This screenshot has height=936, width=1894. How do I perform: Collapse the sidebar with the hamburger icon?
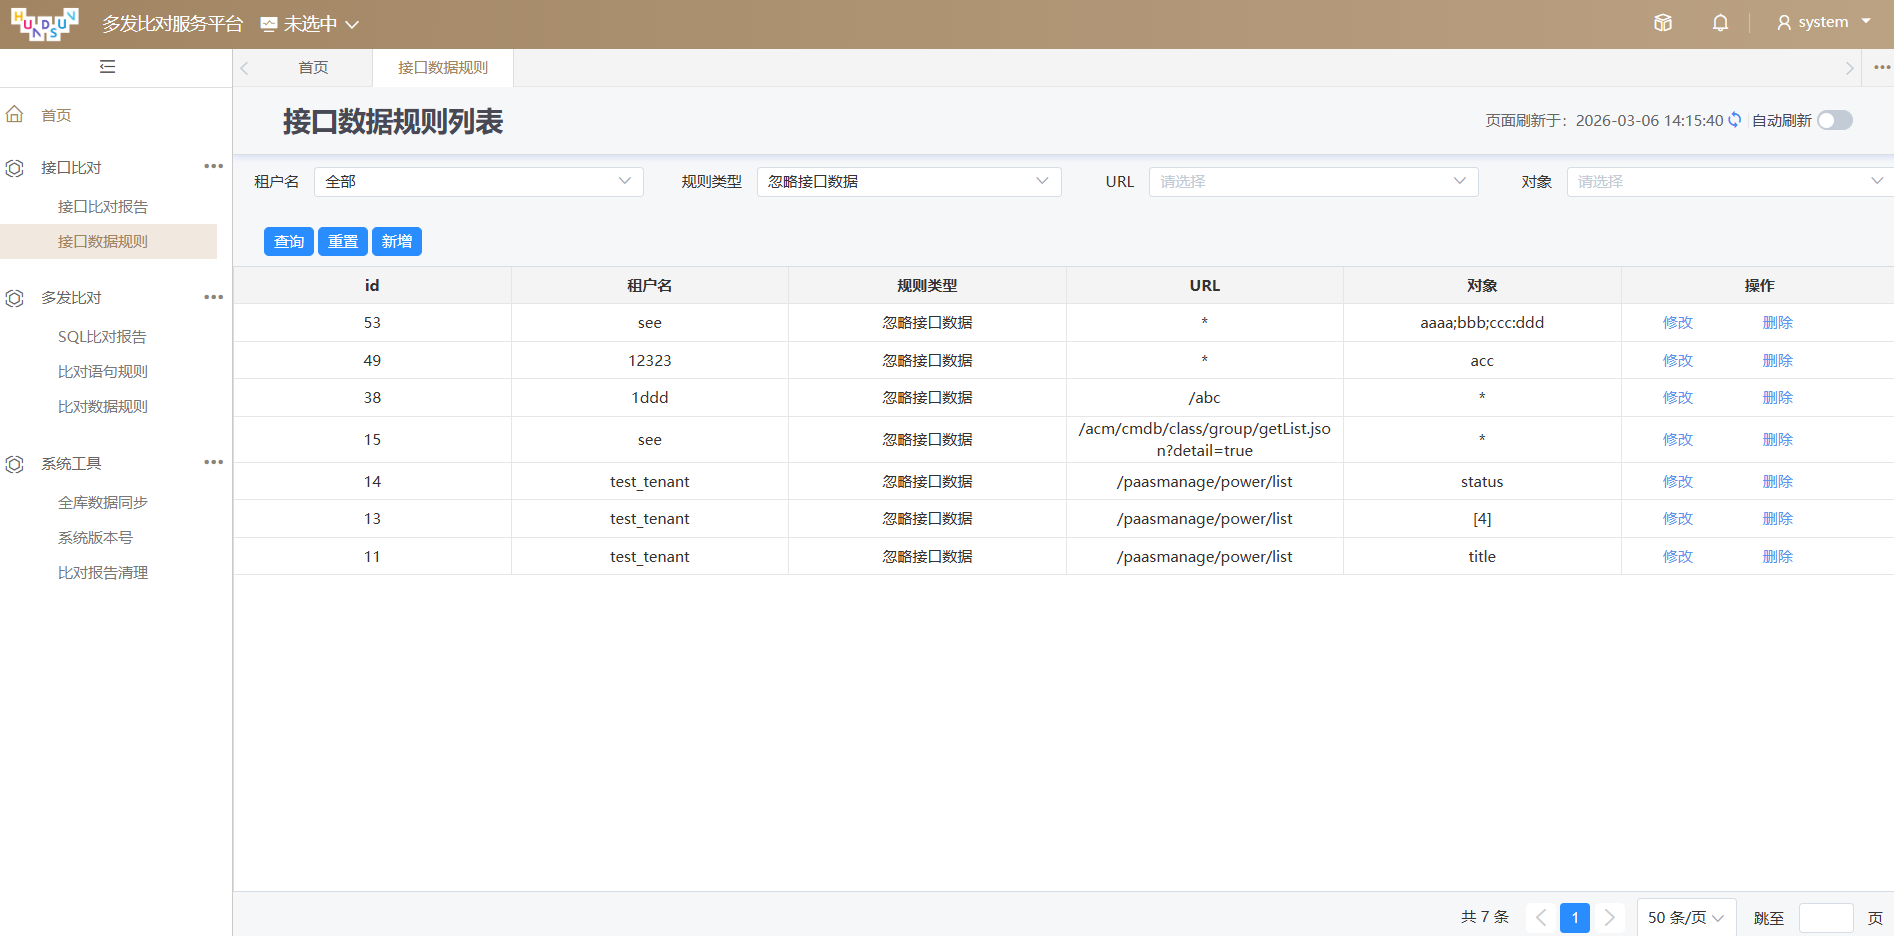108,67
